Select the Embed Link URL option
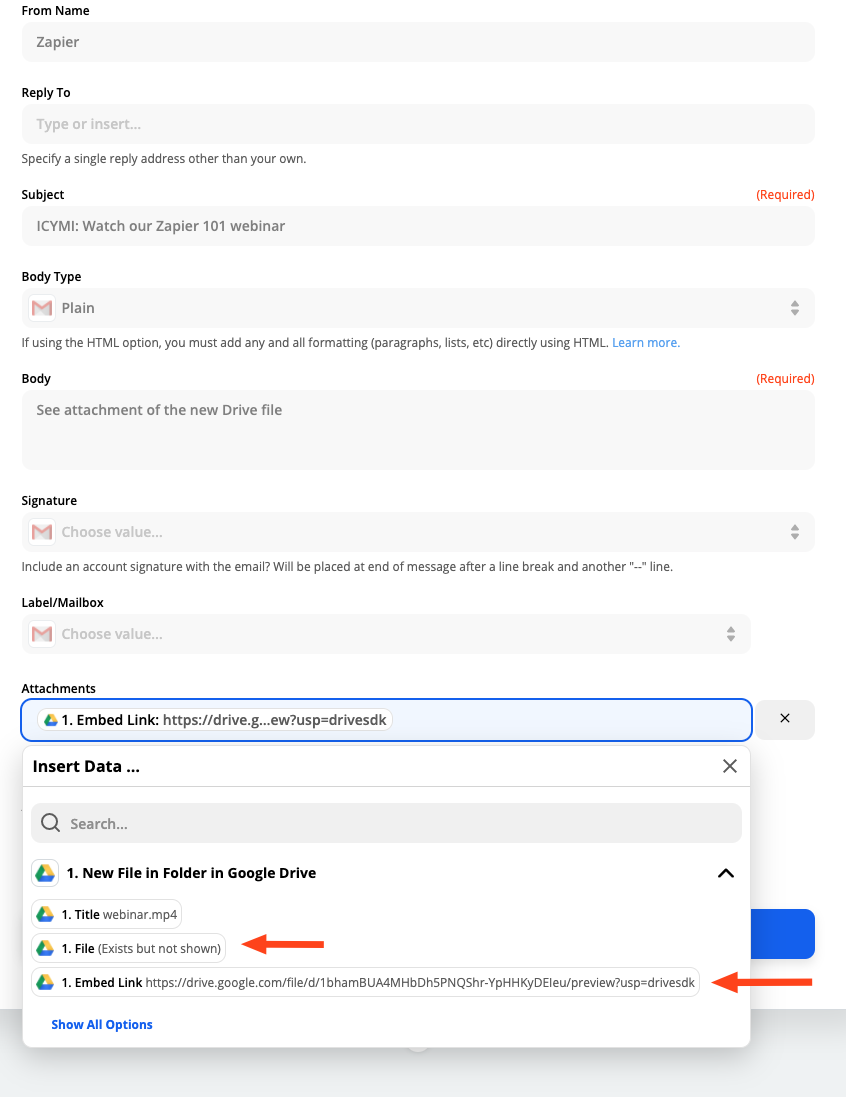 pyautogui.click(x=365, y=982)
